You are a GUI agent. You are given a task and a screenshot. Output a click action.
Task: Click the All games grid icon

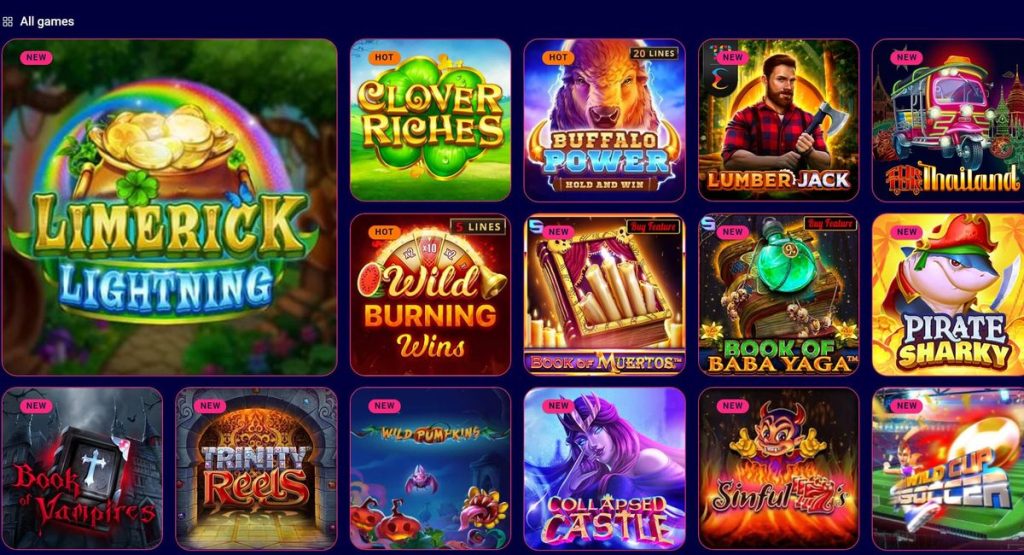(8, 22)
